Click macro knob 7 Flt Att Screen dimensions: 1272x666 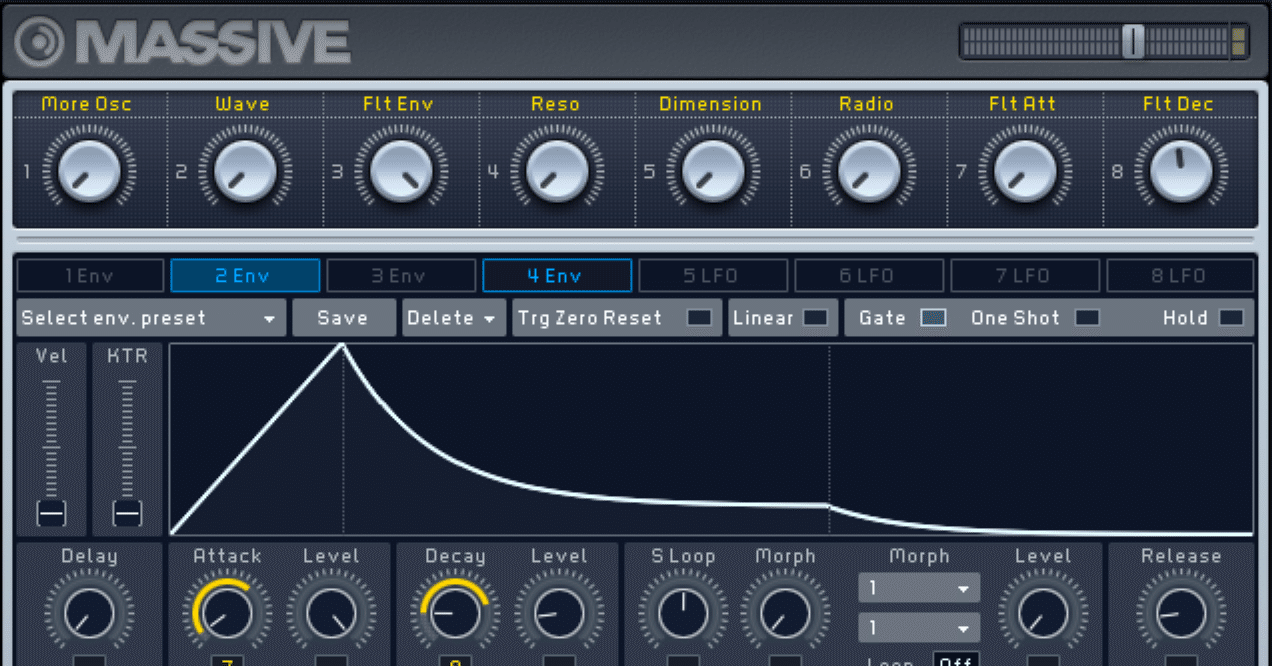[x=1026, y=171]
